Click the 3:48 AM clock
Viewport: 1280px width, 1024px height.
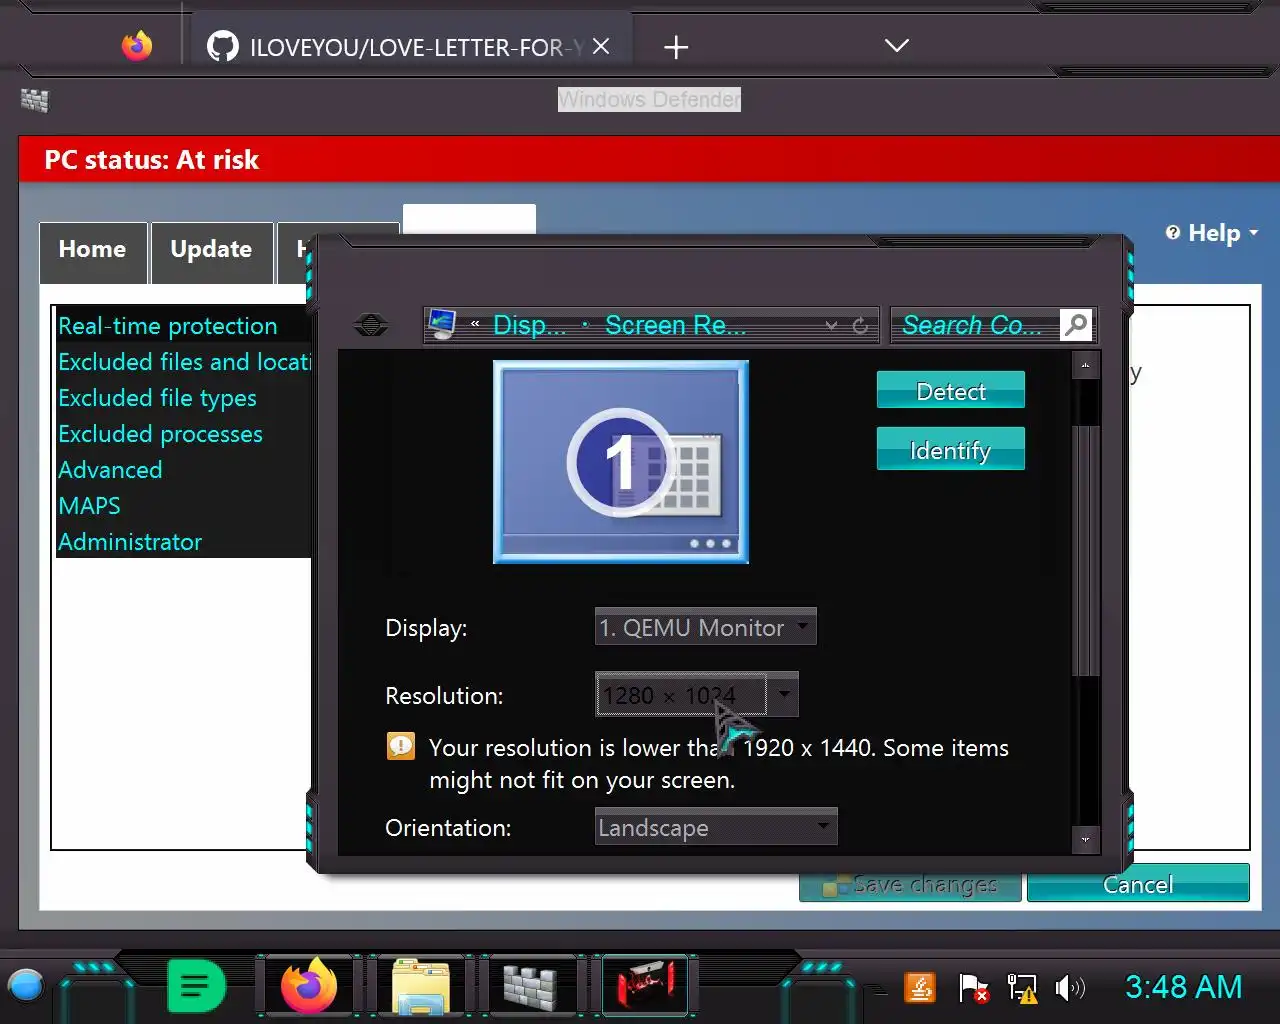[x=1184, y=987]
